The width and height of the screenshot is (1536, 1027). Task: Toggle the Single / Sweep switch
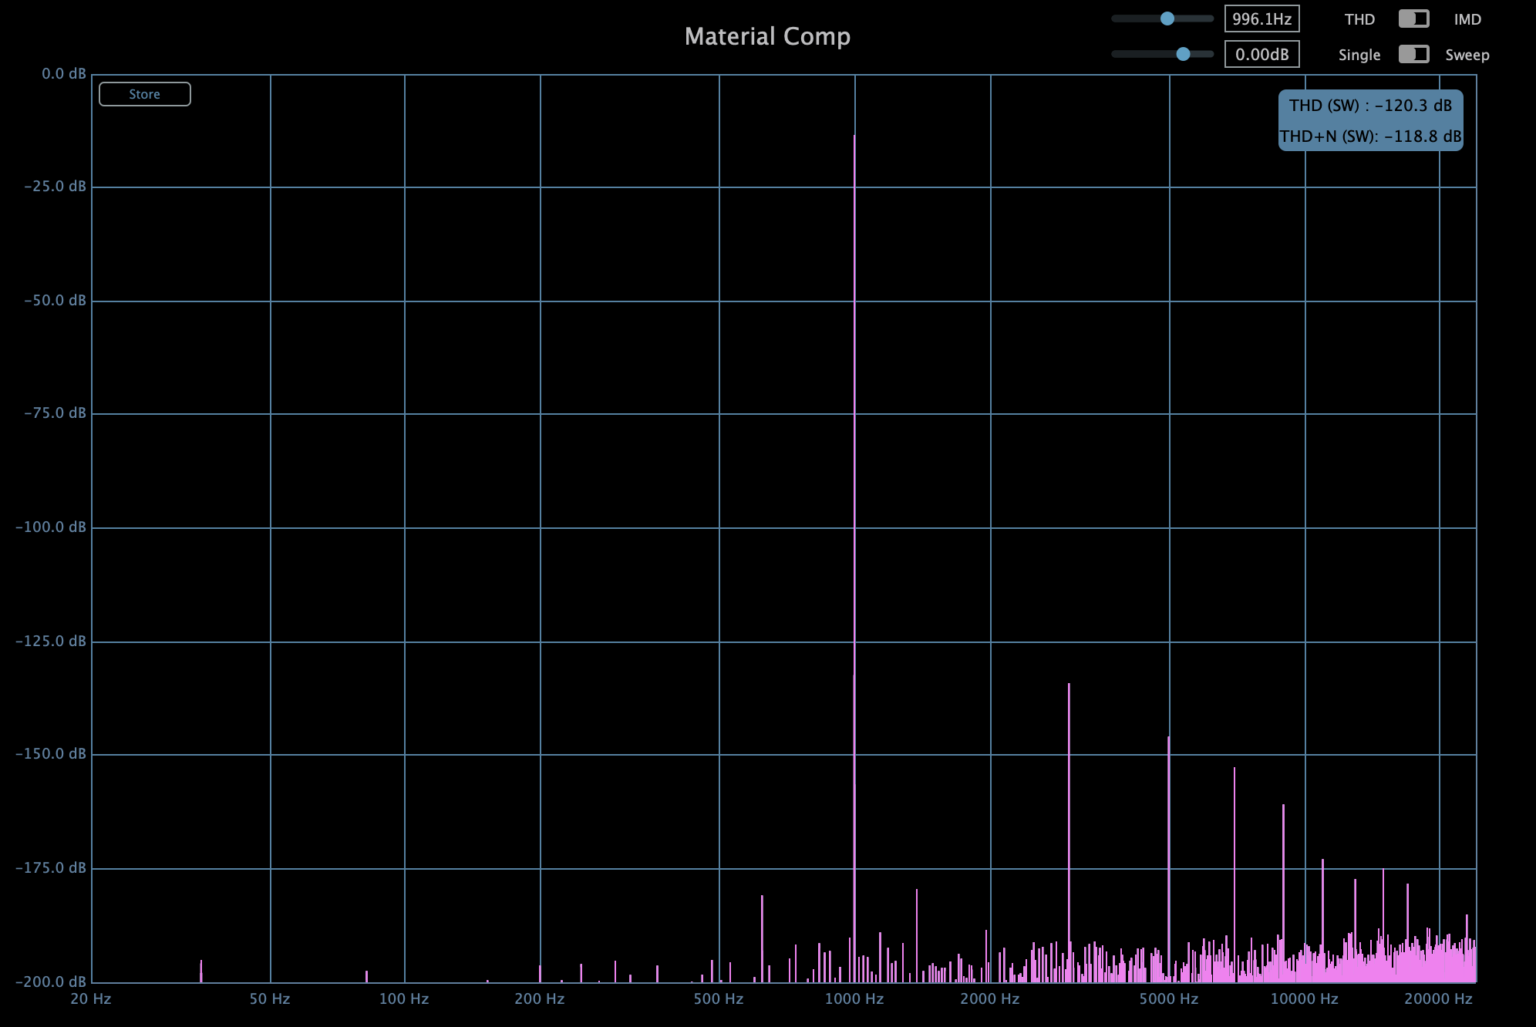tap(1413, 54)
